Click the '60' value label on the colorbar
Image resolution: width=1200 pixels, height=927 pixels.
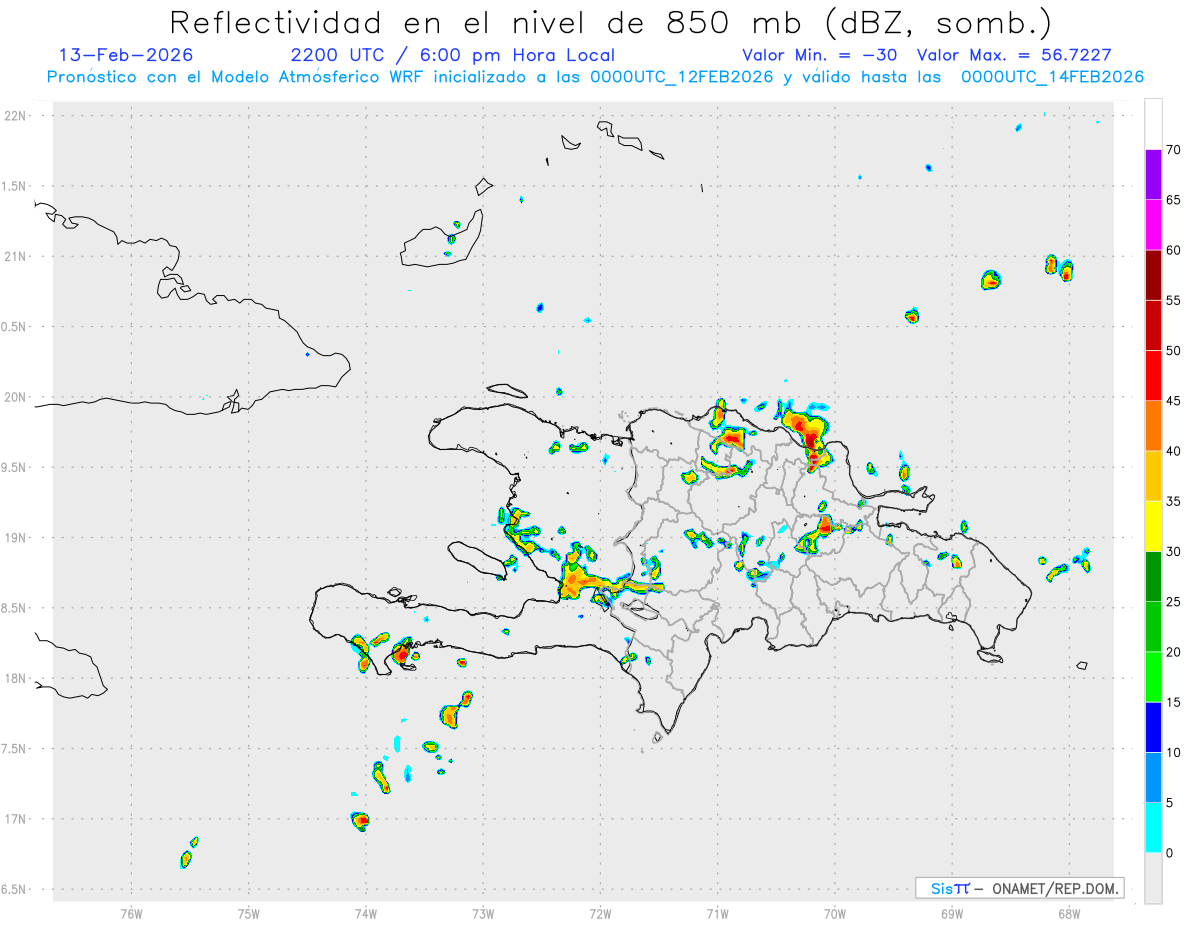coord(1174,250)
